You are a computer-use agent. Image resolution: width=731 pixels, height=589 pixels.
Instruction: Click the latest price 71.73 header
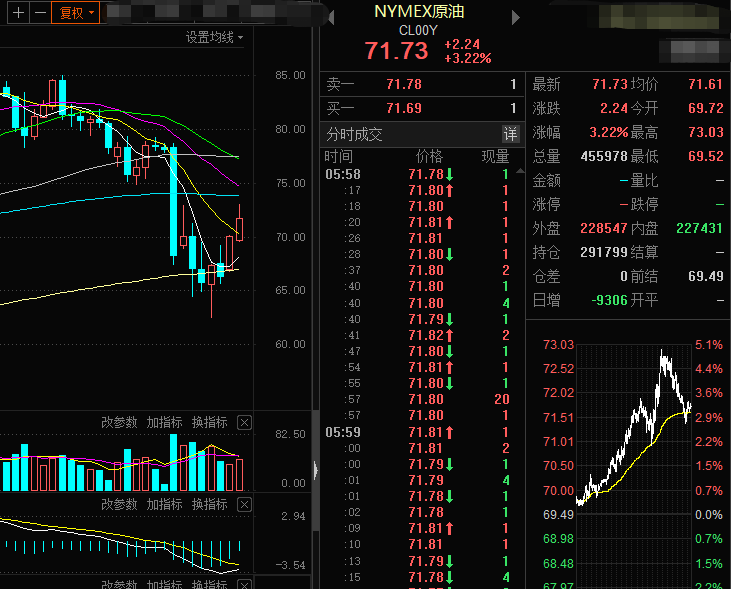click(397, 50)
